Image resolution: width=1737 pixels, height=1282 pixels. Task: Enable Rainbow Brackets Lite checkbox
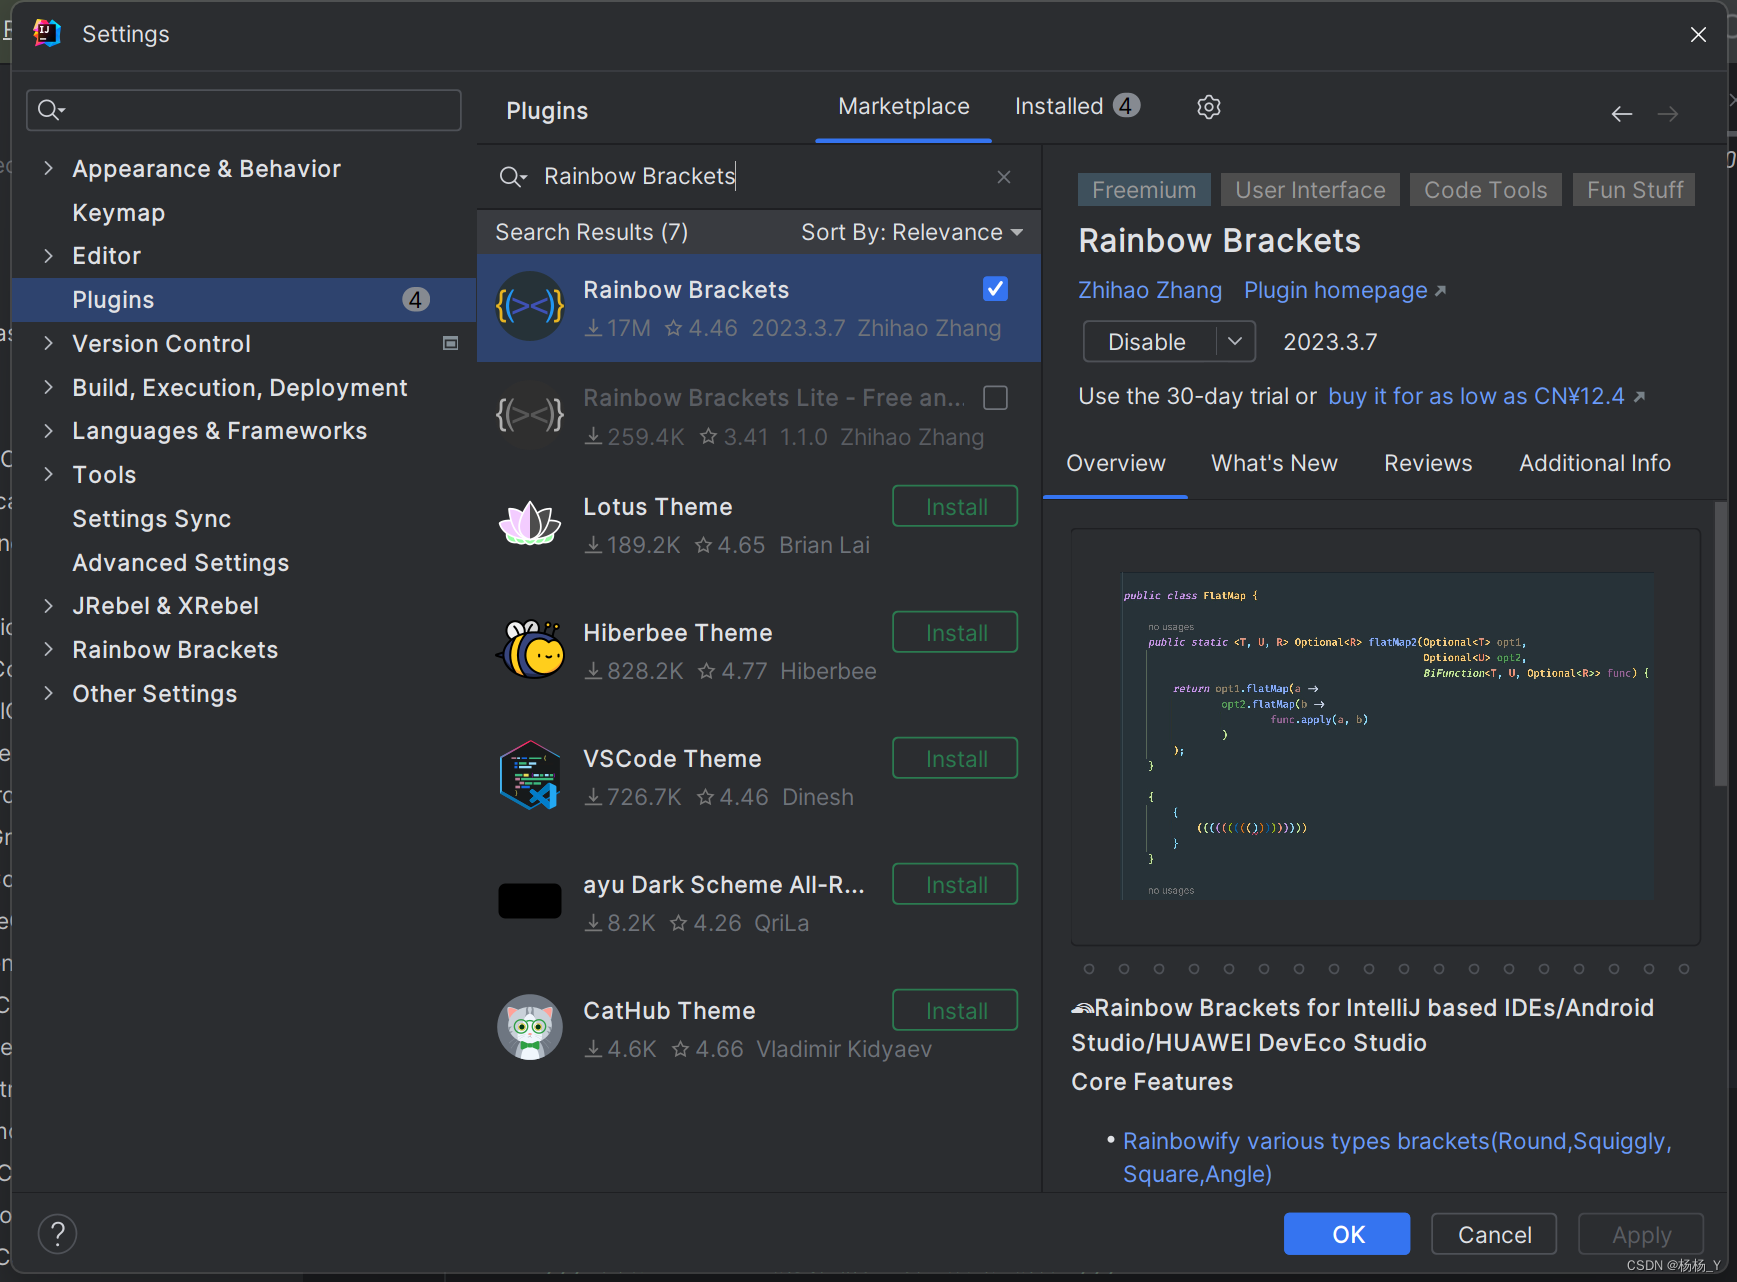(x=995, y=398)
